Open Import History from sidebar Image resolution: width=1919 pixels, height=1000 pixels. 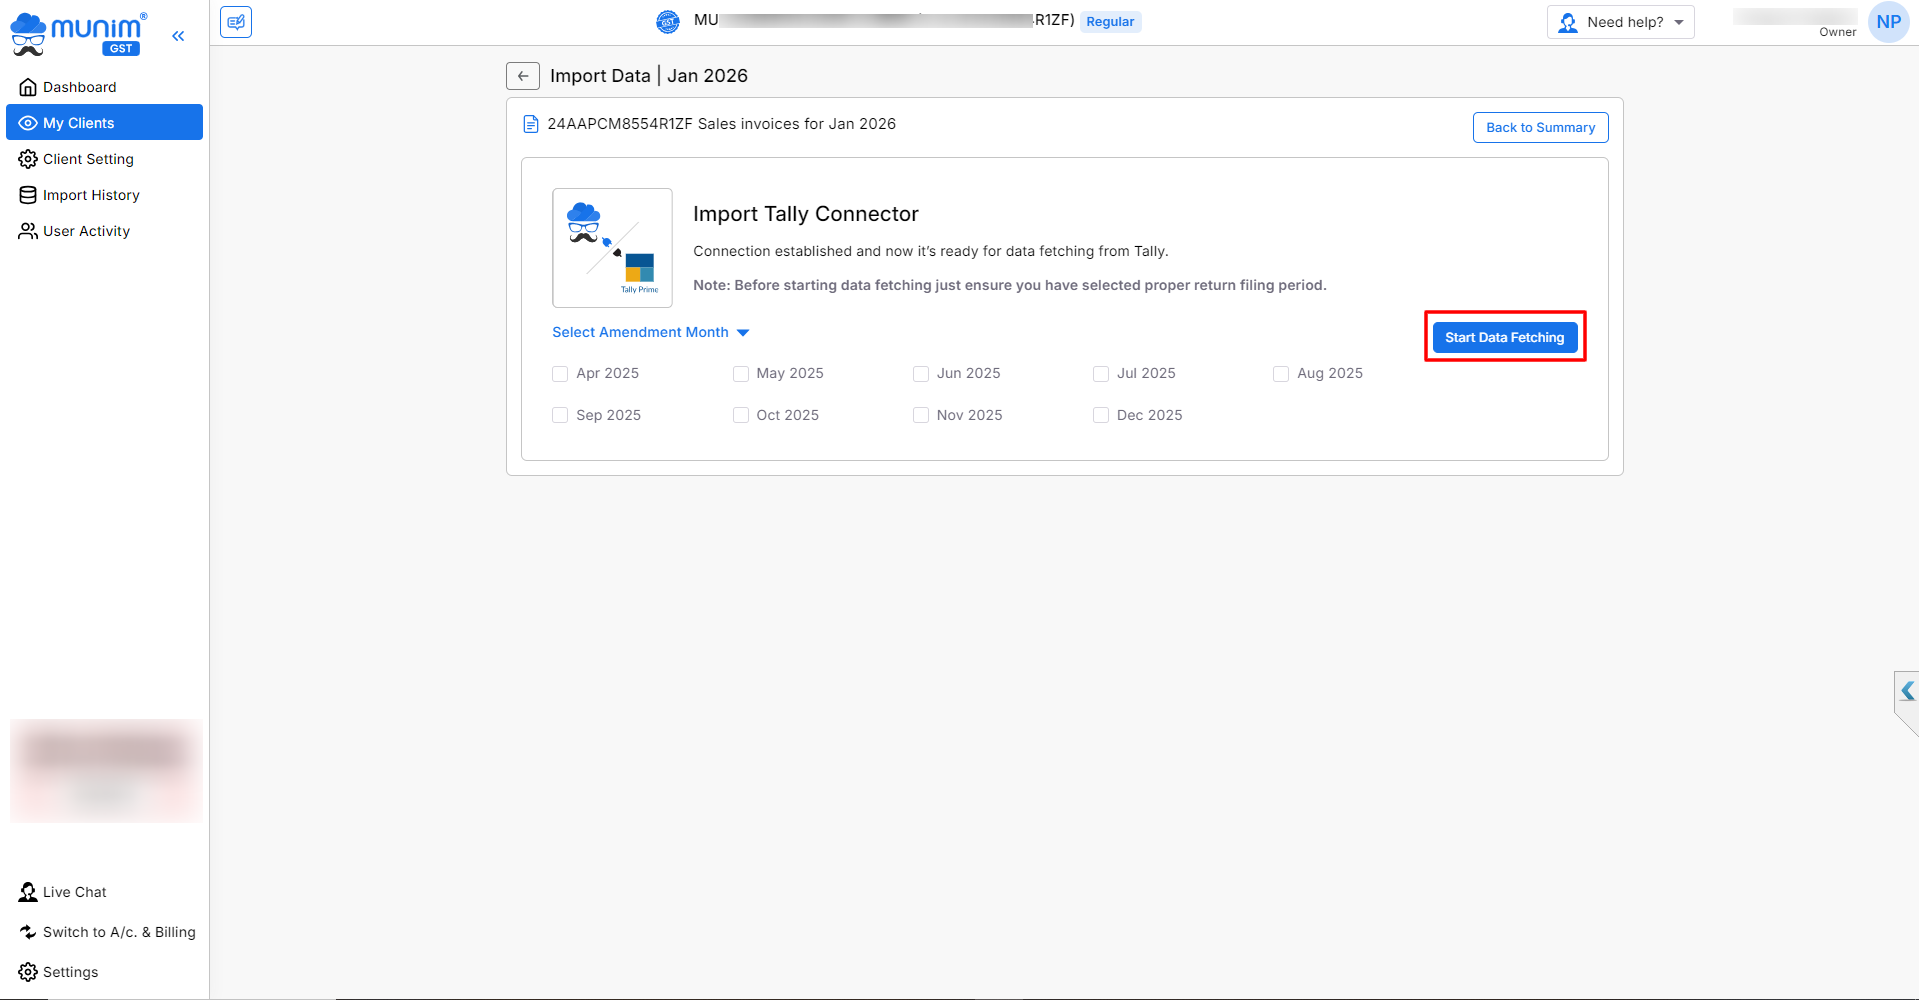(x=91, y=195)
